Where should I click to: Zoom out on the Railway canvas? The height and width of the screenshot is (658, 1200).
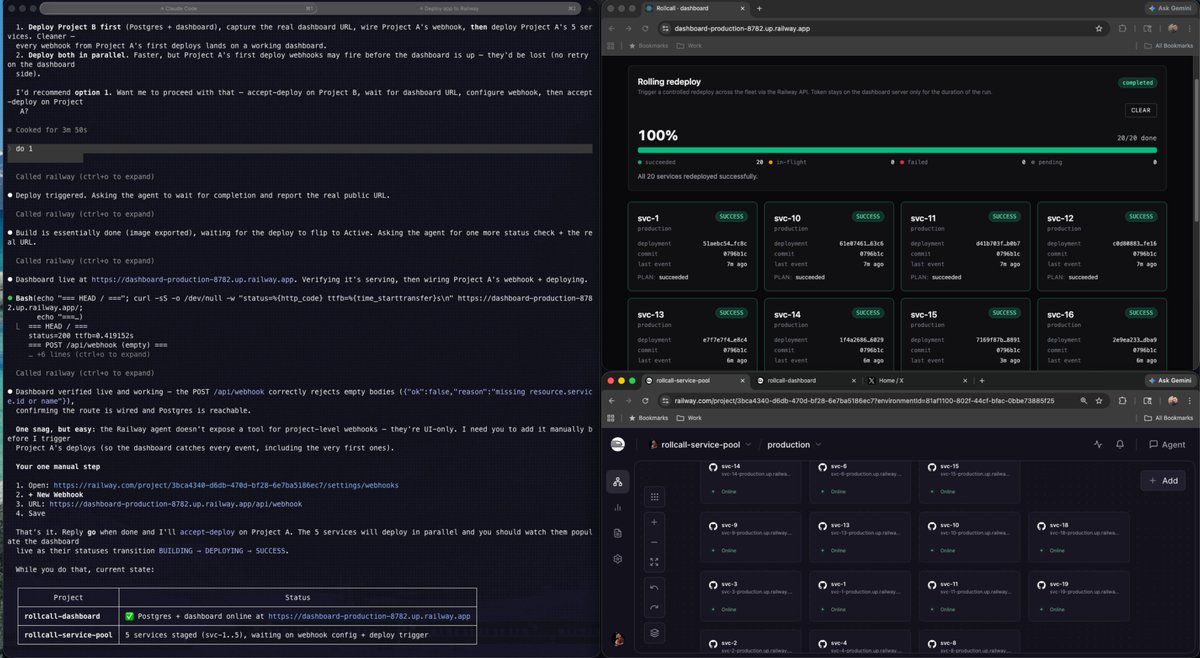point(654,542)
